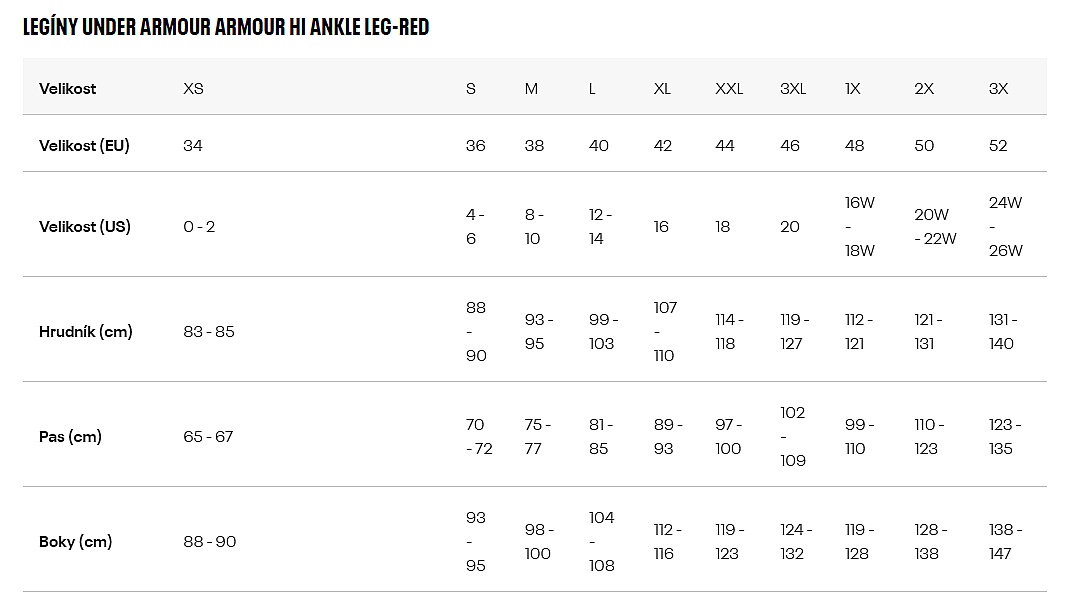Click the waist measurement 65 - 67 cell
This screenshot has height=608, width=1077.
pyautogui.click(x=208, y=437)
